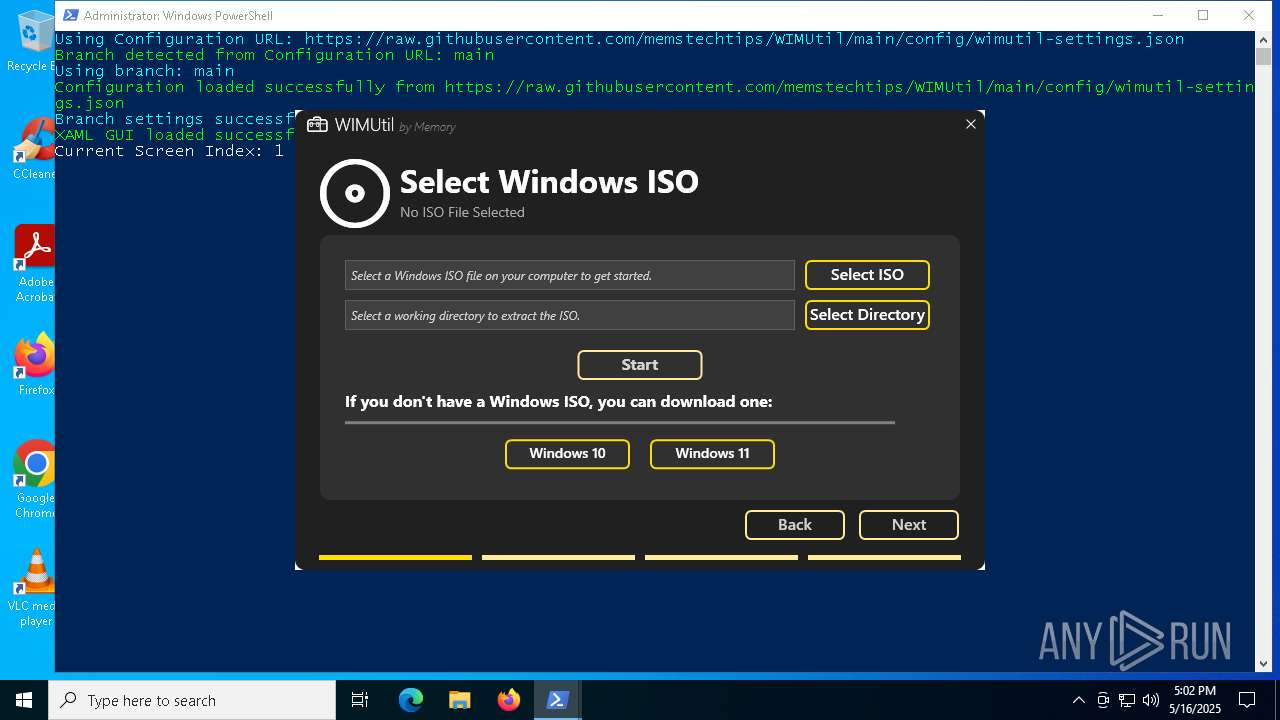1280x720 pixels.
Task: Click the WIMUtil toolbox icon in title
Action: [x=317, y=125]
